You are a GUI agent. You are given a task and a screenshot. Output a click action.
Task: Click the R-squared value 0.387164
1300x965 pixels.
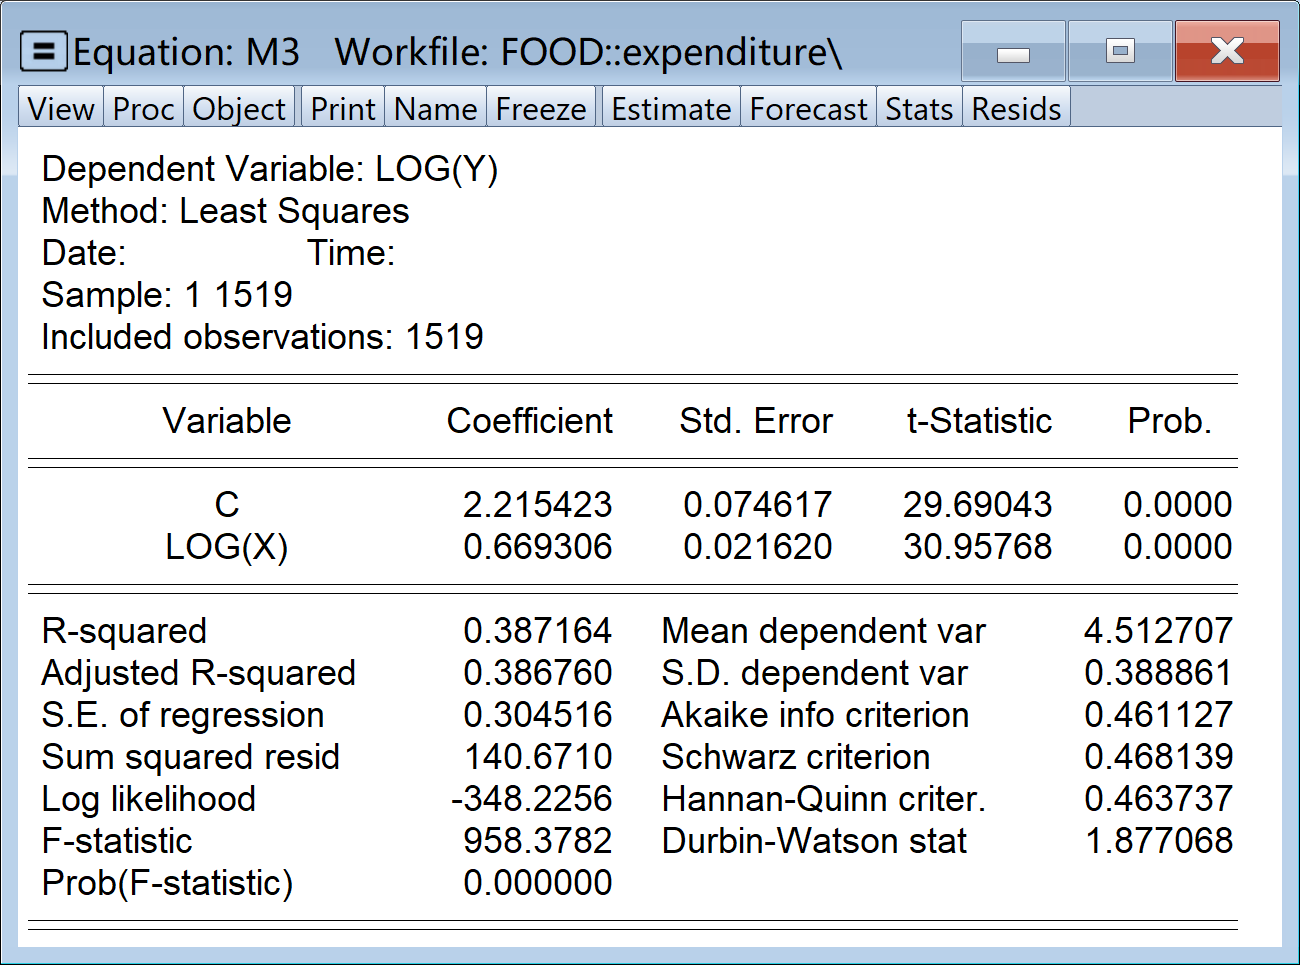pyautogui.click(x=537, y=631)
